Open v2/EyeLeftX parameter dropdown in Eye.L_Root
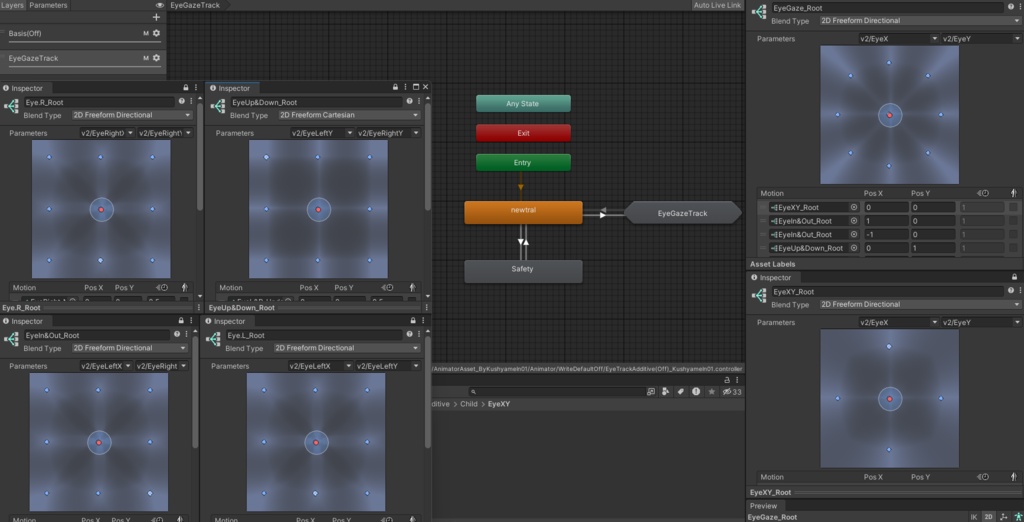The image size is (1024, 522). click(x=320, y=367)
